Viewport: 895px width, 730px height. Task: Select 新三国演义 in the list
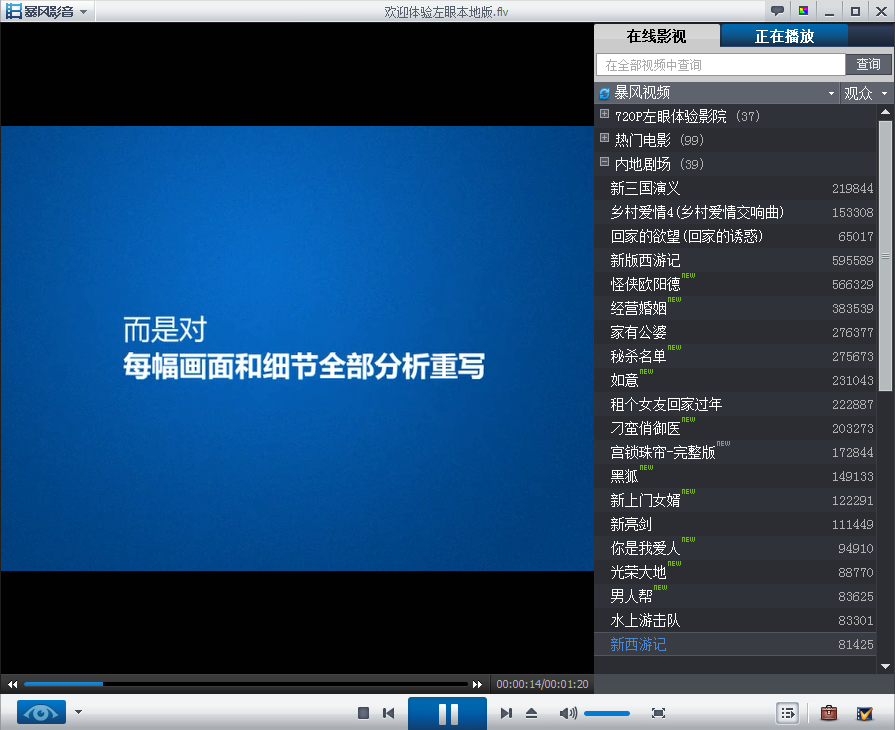735,188
